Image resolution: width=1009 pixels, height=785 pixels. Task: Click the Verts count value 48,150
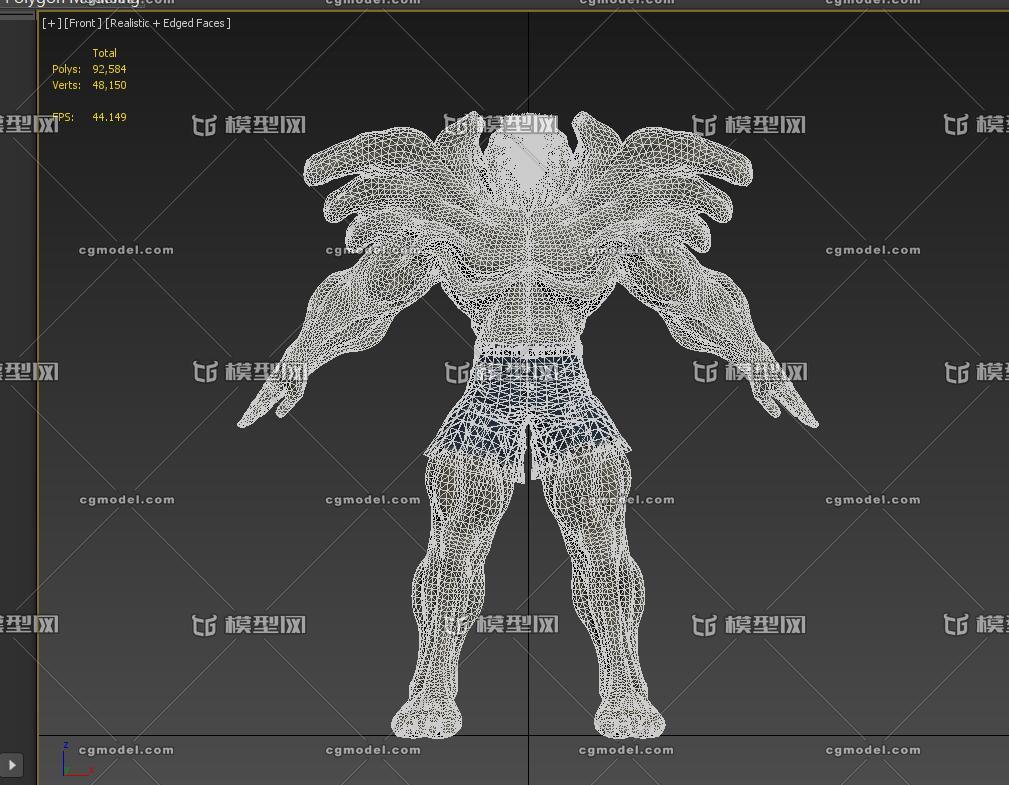click(109, 85)
